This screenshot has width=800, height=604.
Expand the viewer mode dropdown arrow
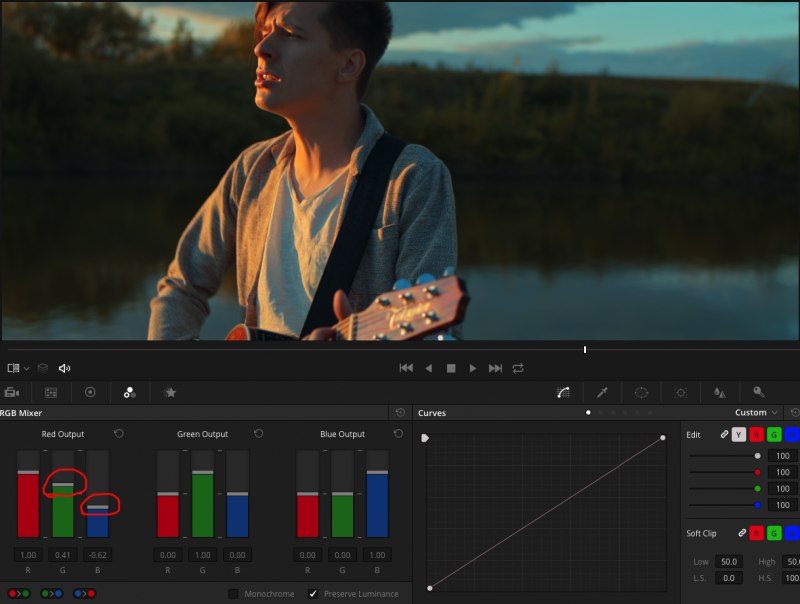click(27, 368)
